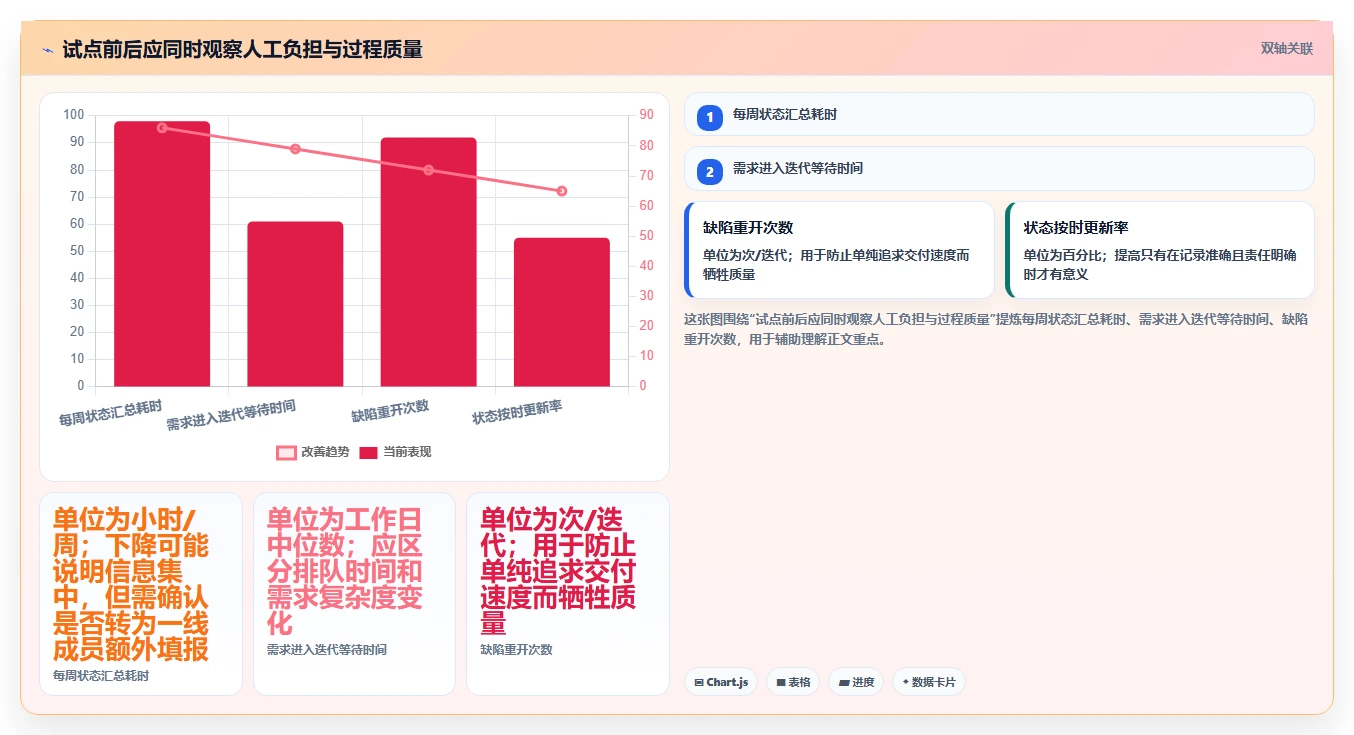The height and width of the screenshot is (735, 1354).
Task: Click the left axis value 50
Action: [76, 251]
